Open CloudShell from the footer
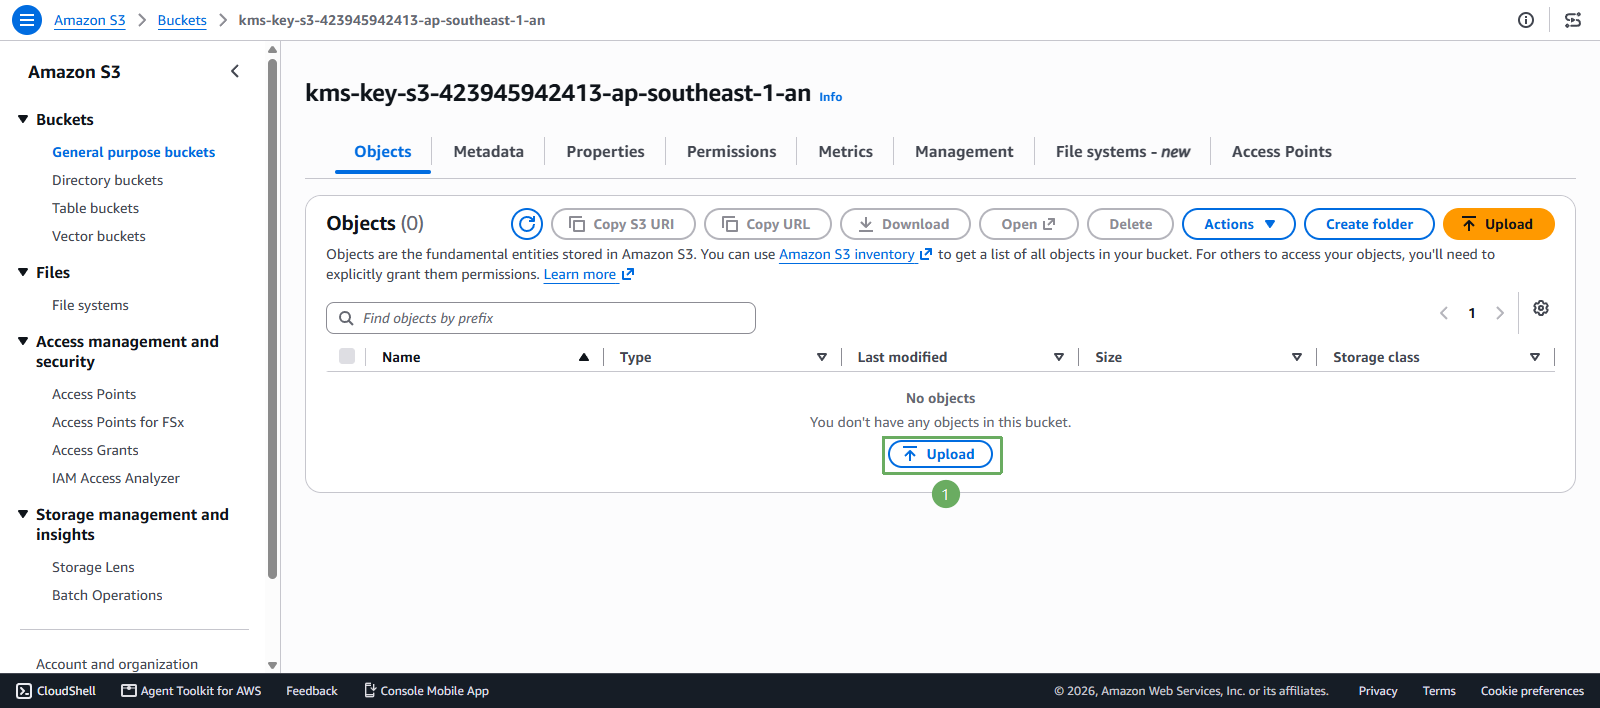This screenshot has width=1600, height=708. 56,691
